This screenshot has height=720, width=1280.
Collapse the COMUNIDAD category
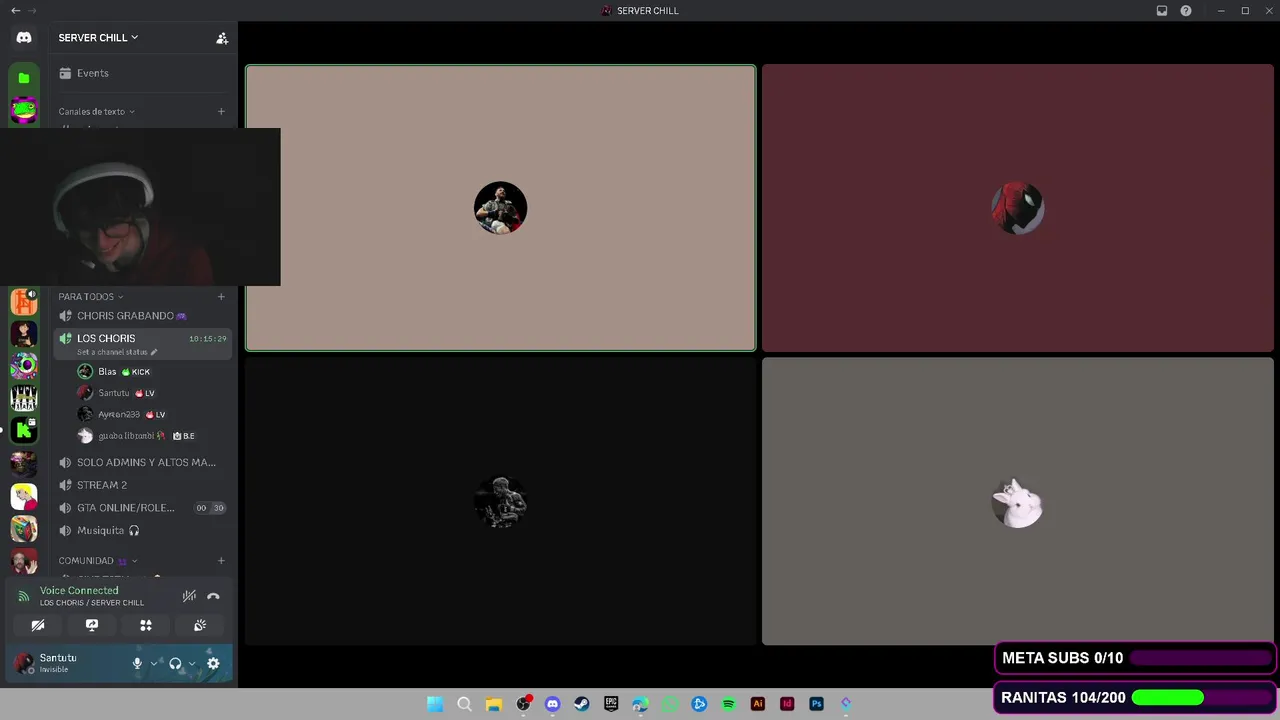point(97,561)
